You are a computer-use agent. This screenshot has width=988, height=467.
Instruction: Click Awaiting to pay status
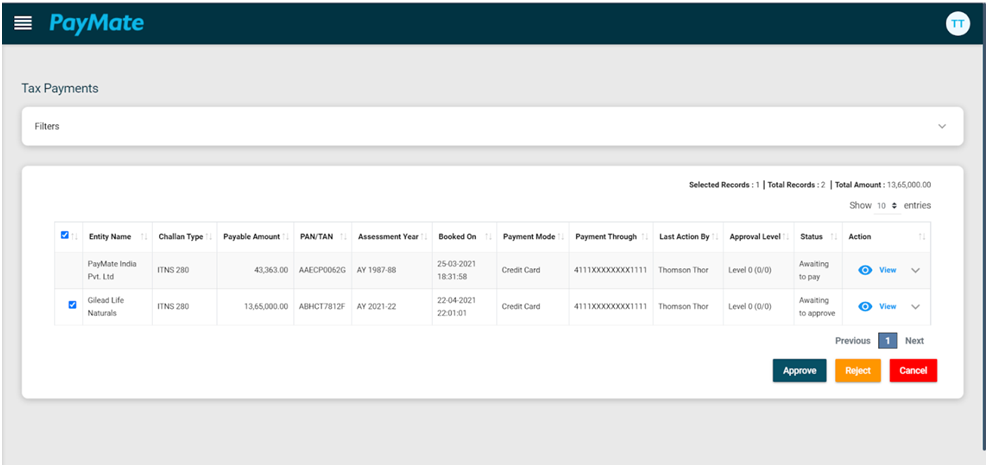tap(813, 270)
